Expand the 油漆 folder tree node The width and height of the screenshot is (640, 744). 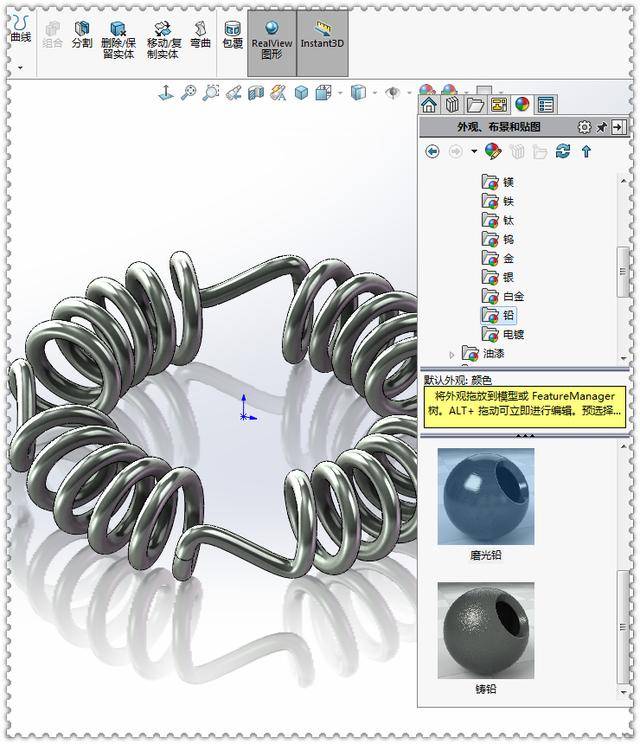point(451,354)
